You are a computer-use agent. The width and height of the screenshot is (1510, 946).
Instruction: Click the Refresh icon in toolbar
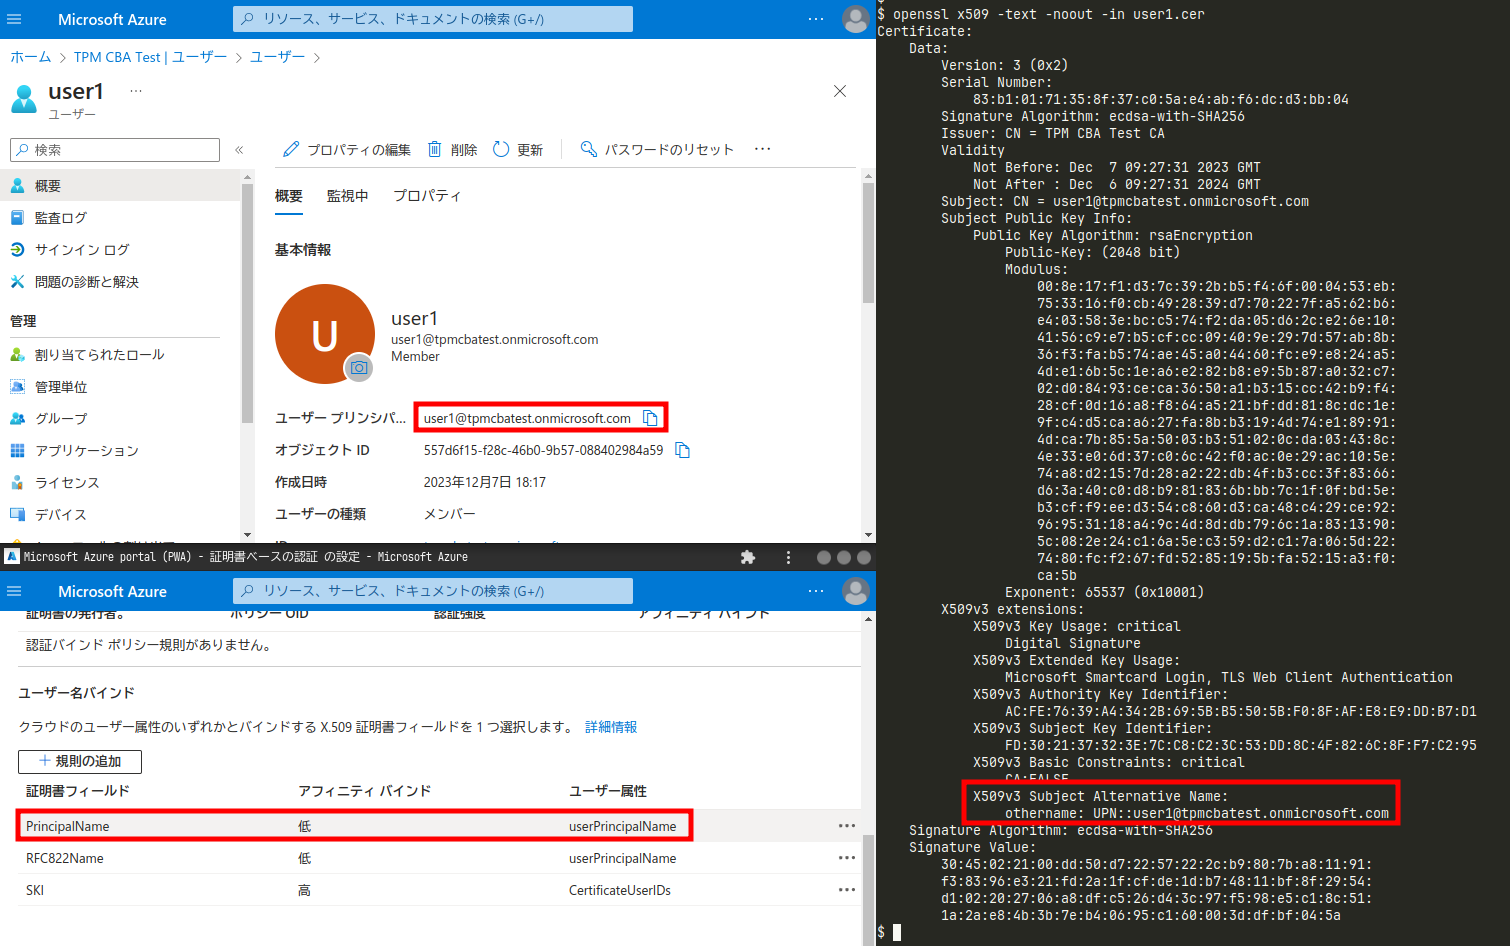[x=501, y=149]
